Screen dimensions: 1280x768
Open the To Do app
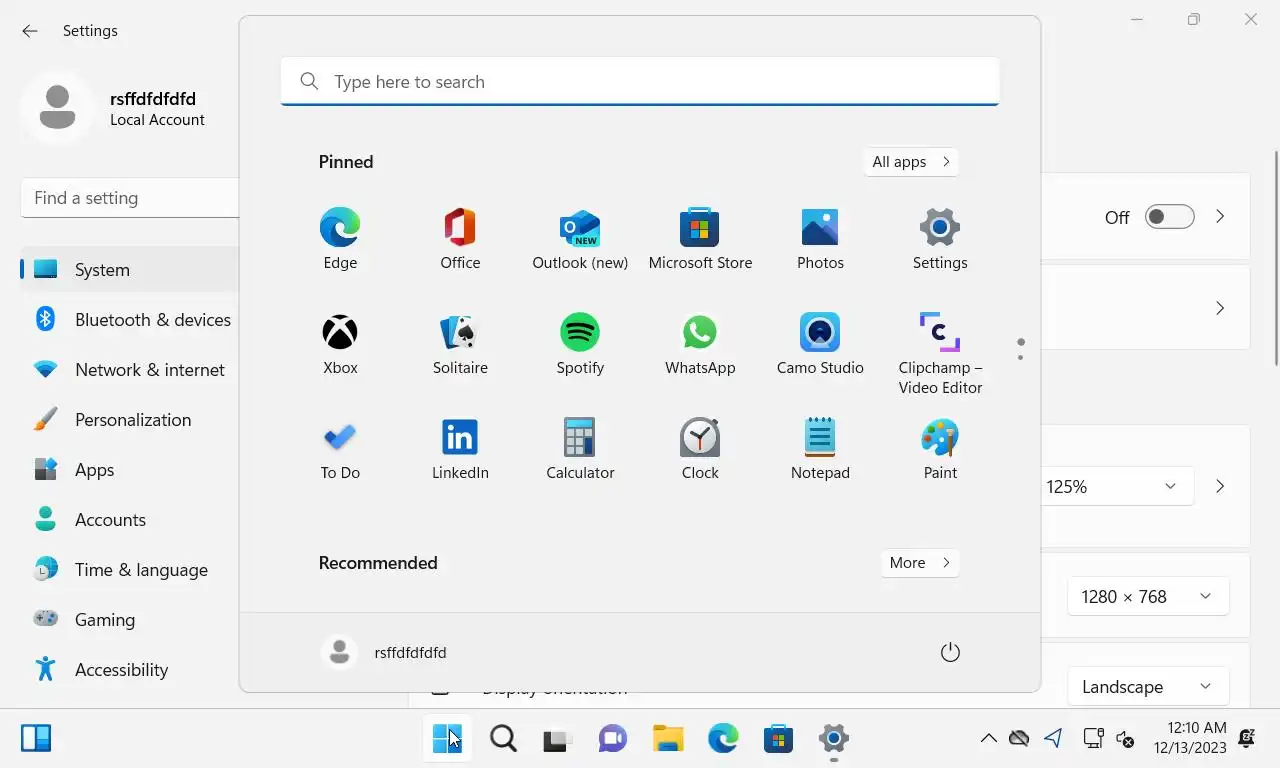point(340,449)
